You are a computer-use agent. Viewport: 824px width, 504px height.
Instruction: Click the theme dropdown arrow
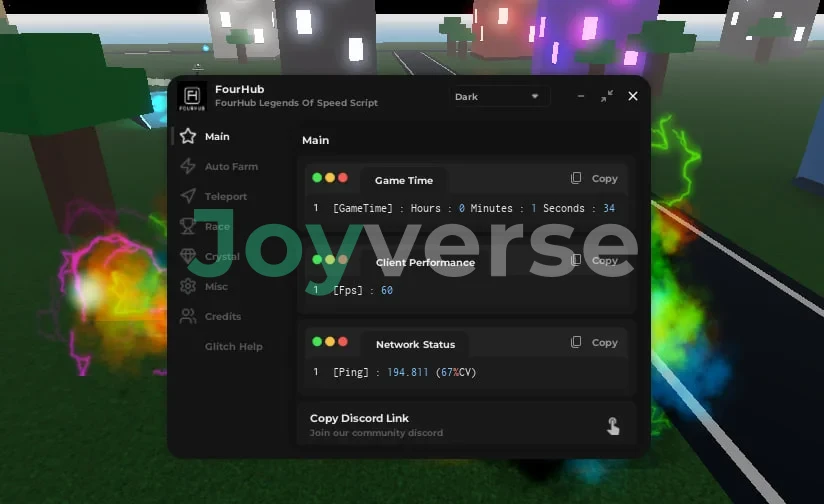[535, 97]
